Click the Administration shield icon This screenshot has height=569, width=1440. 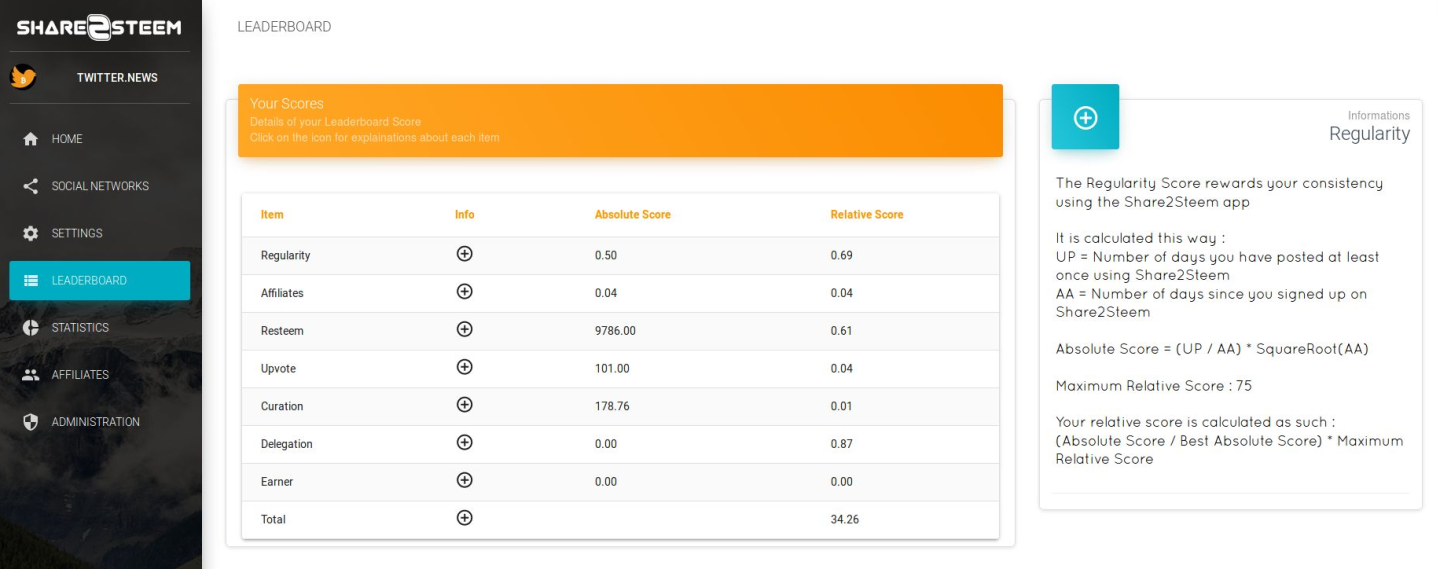point(31,422)
